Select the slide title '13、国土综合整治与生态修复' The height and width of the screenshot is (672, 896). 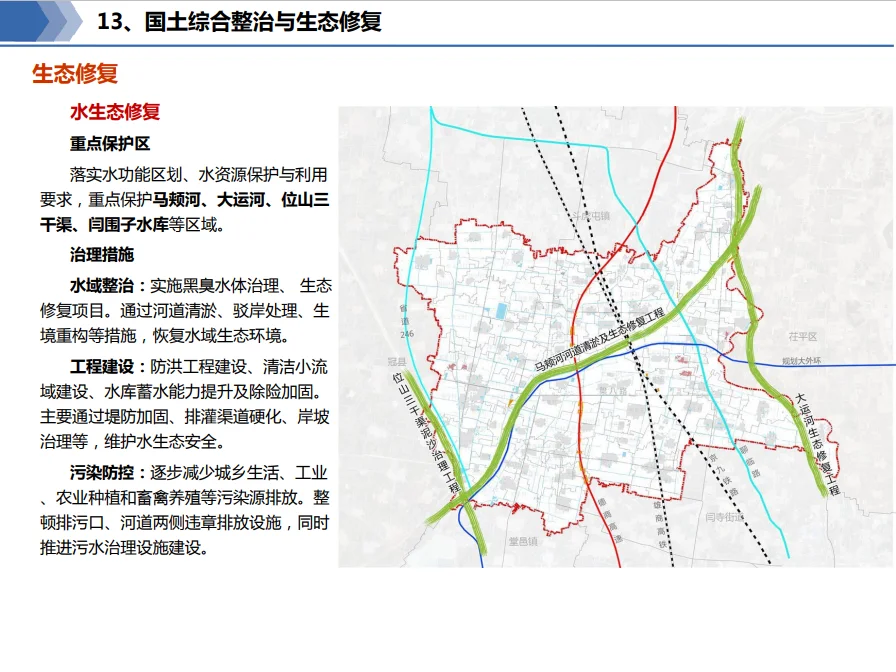242,21
